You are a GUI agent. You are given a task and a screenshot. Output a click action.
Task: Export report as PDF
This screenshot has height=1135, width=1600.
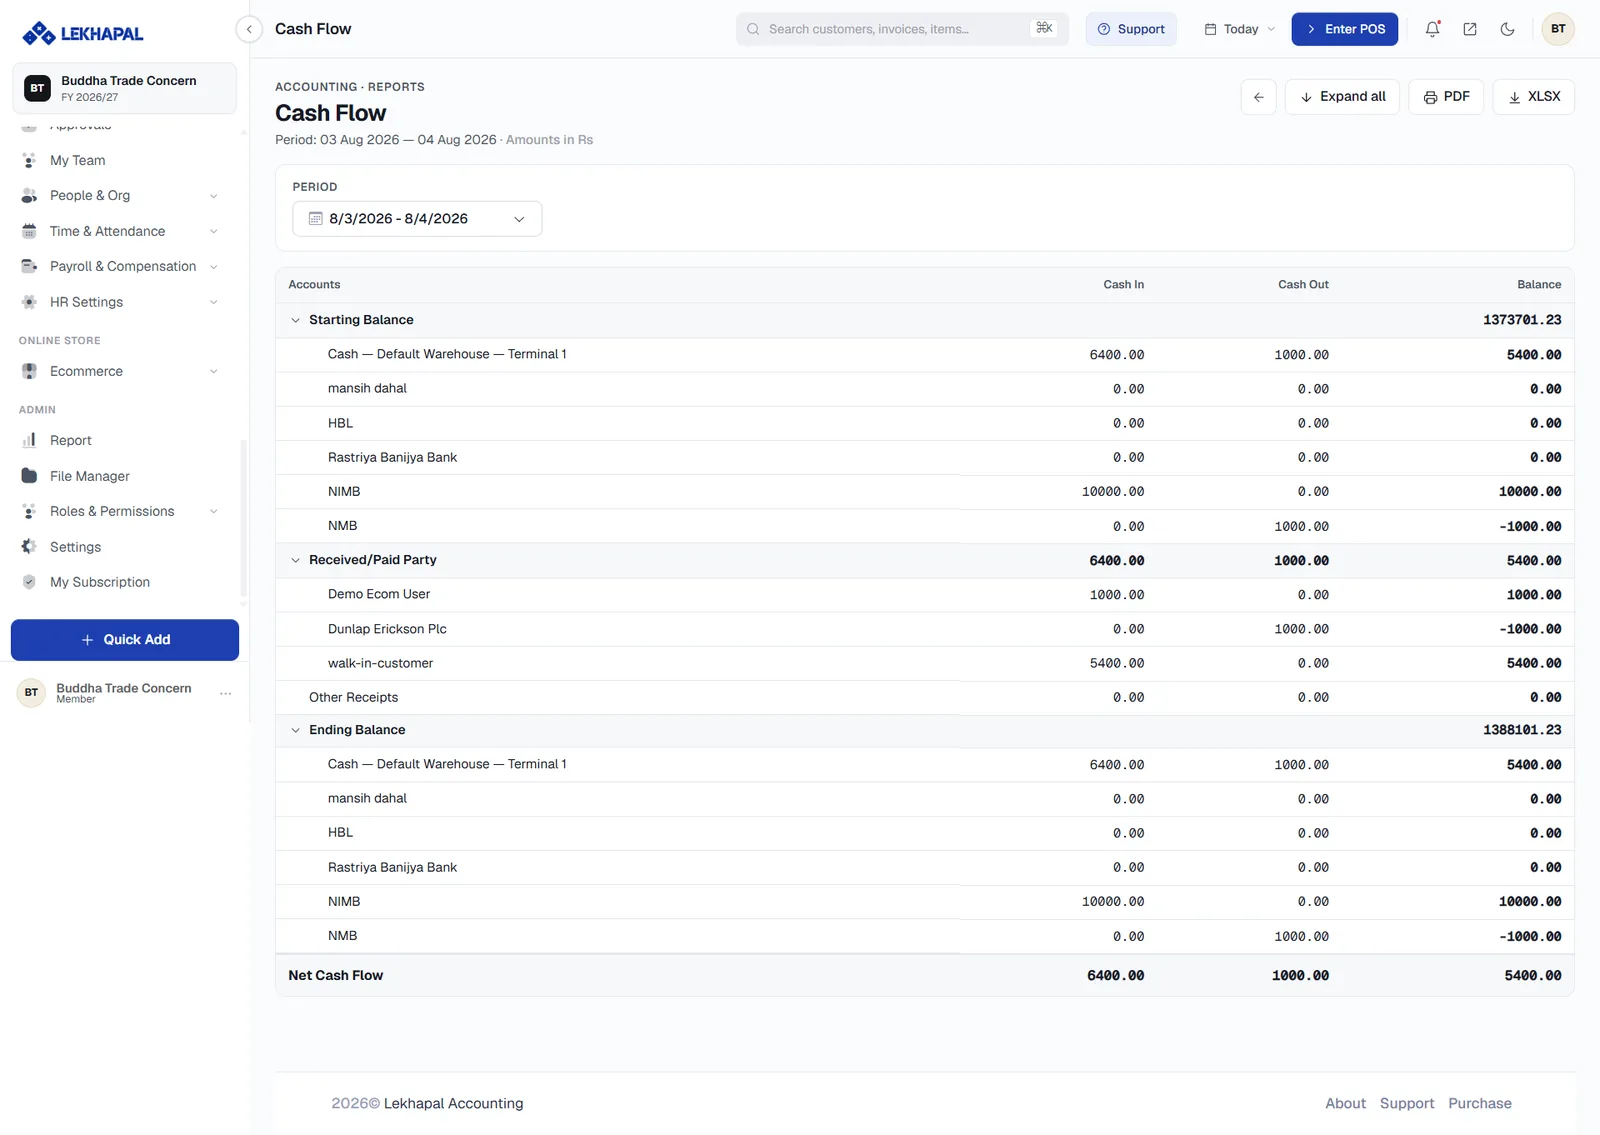[x=1446, y=97]
